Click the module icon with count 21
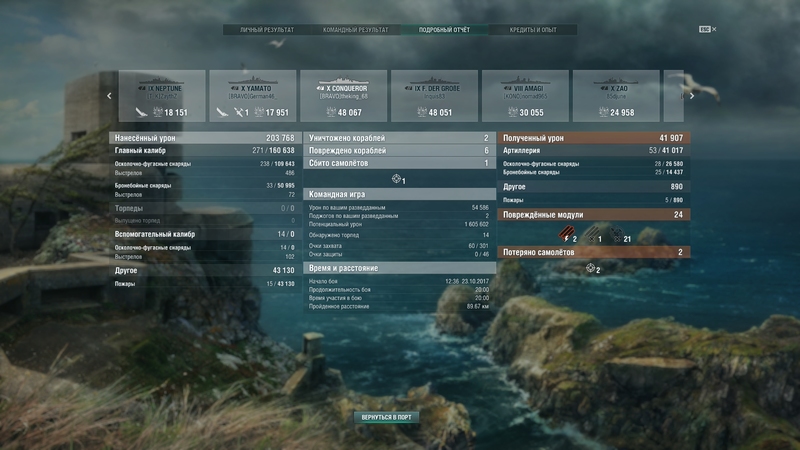 click(x=616, y=234)
